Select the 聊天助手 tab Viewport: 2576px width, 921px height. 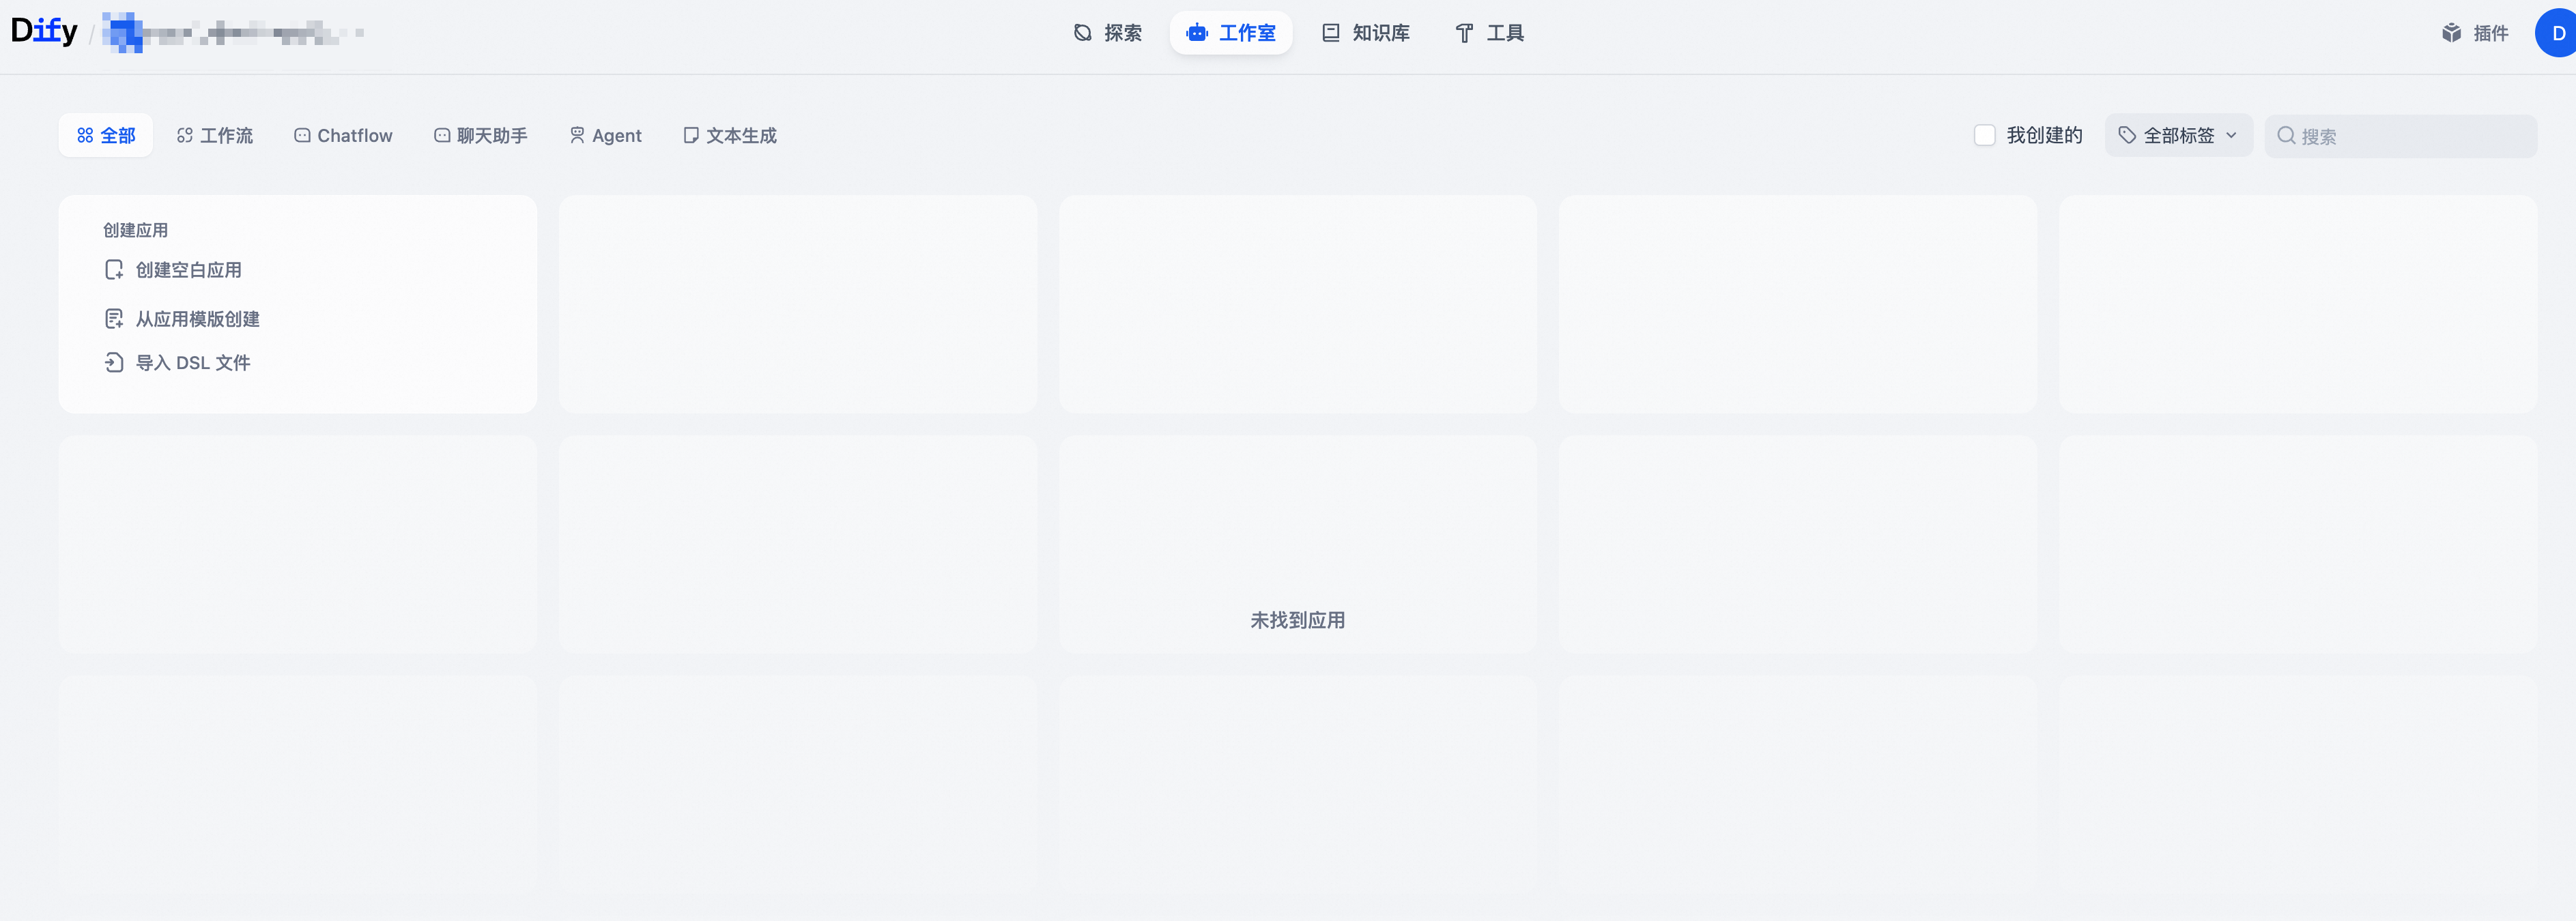(x=480, y=135)
